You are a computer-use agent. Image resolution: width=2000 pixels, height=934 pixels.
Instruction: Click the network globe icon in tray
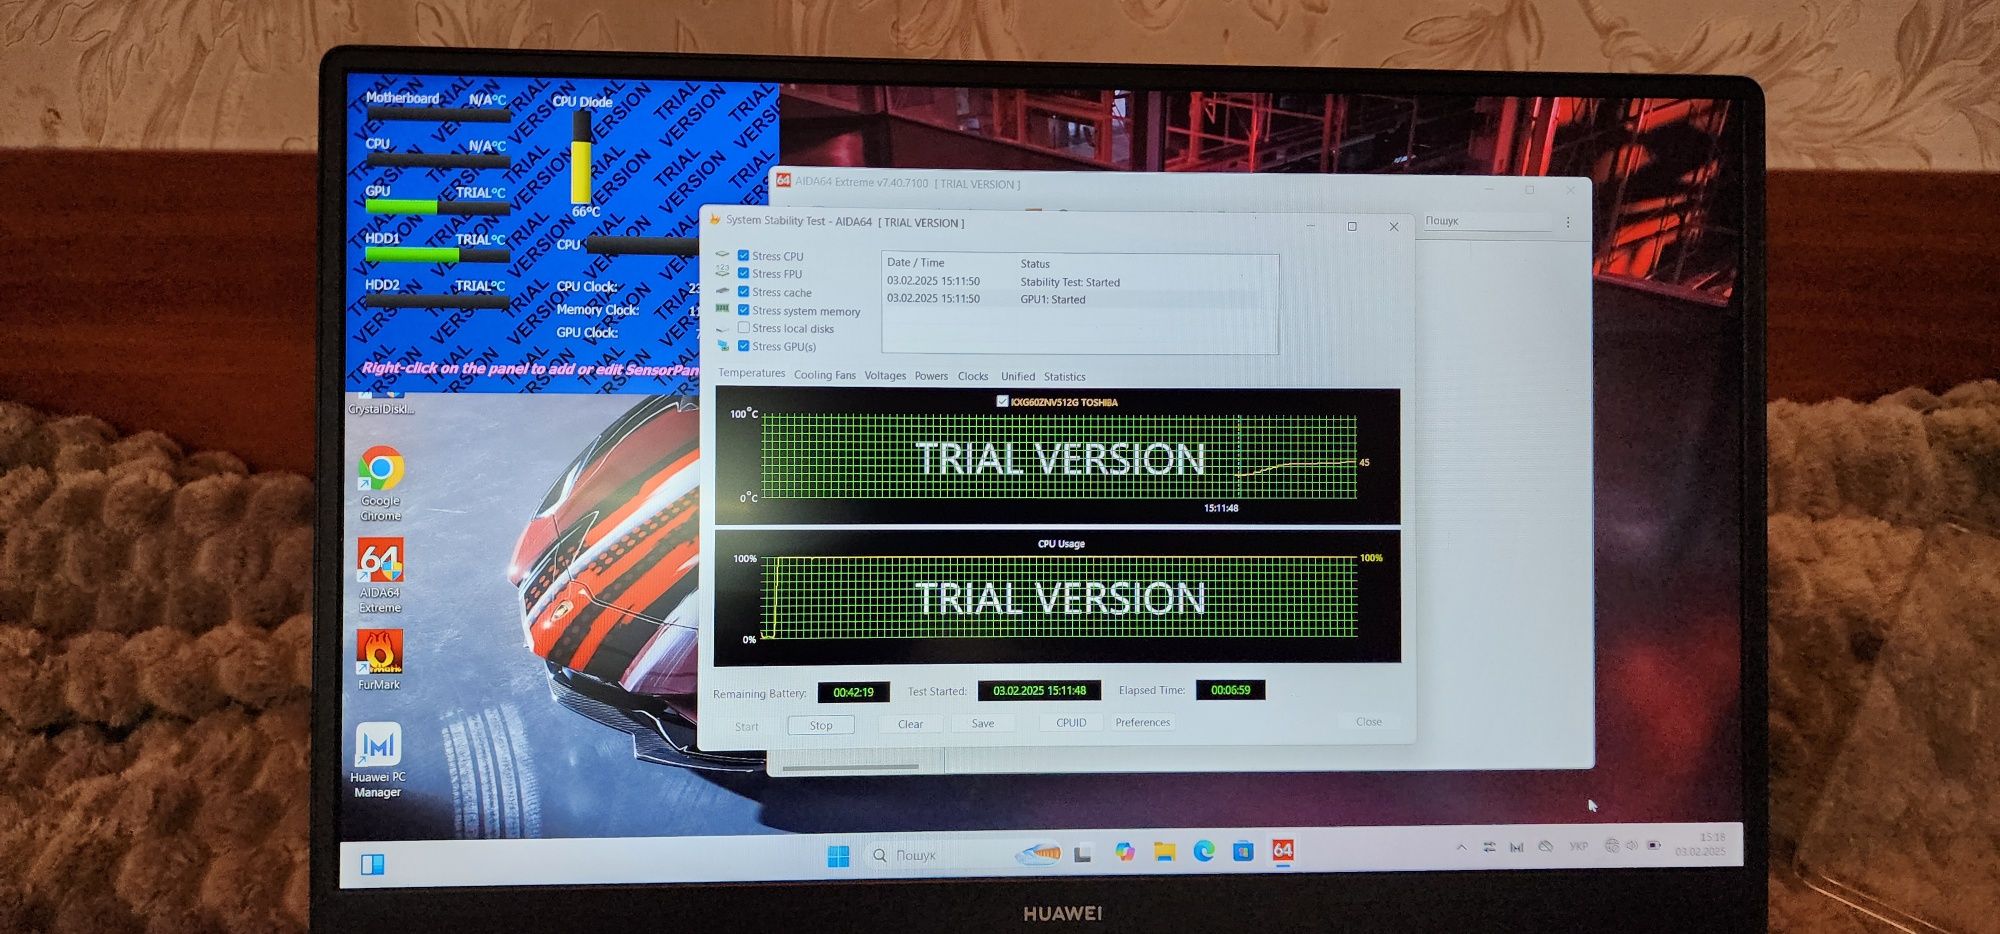pyautogui.click(x=1611, y=845)
